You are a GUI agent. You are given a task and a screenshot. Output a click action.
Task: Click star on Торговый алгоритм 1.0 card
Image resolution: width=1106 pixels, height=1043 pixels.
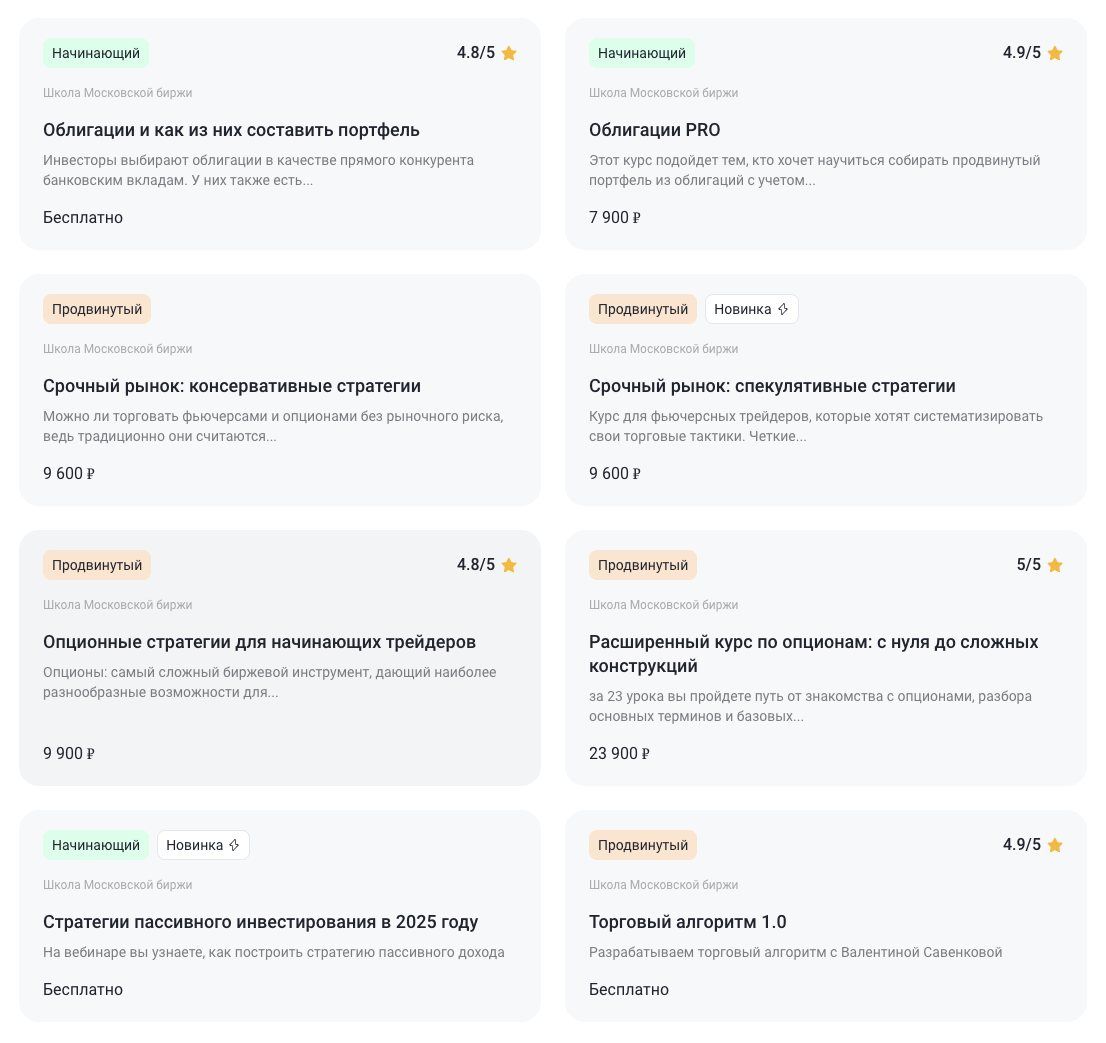tap(1054, 845)
